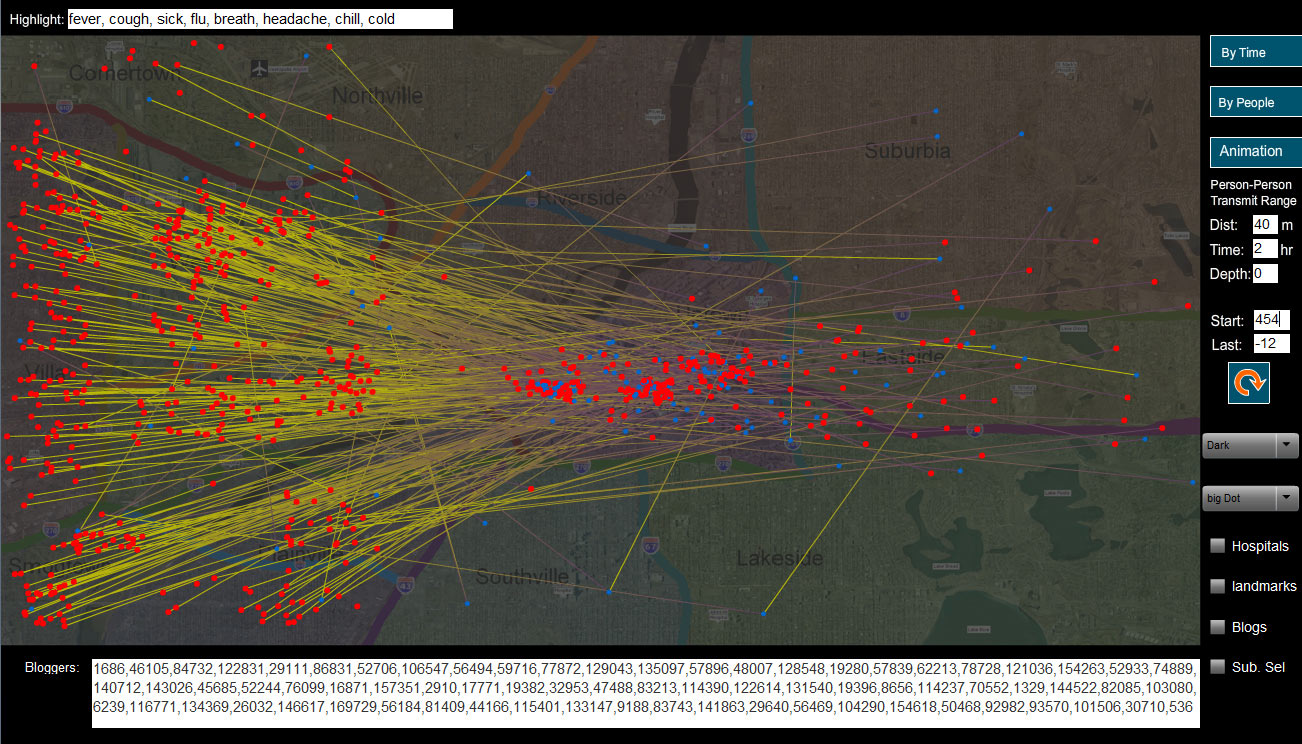The image size is (1302, 744).
Task: Click the Cornertown map label
Action: tap(125, 73)
